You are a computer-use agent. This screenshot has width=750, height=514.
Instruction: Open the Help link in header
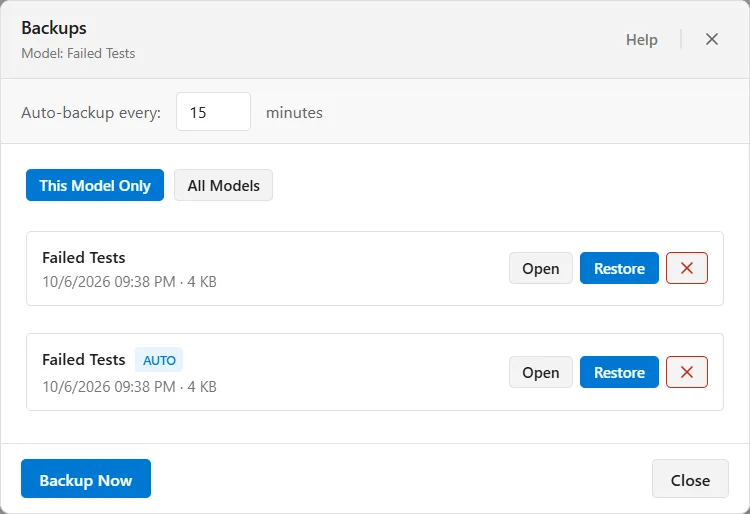[x=641, y=40]
